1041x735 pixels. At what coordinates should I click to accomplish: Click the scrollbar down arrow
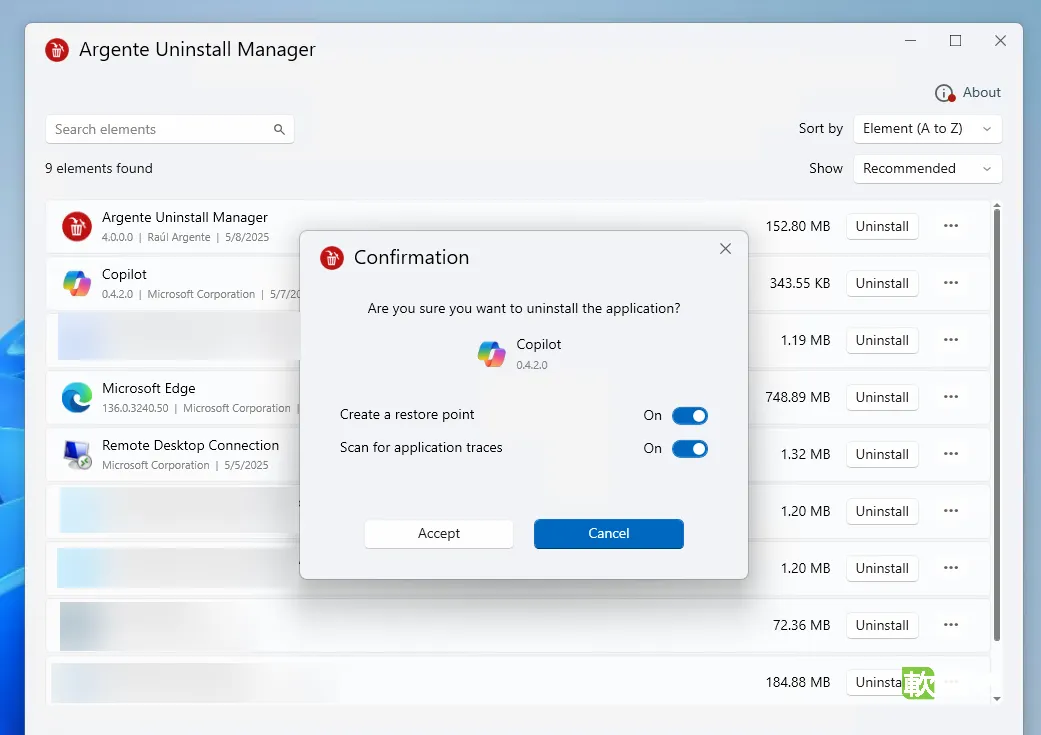997,699
